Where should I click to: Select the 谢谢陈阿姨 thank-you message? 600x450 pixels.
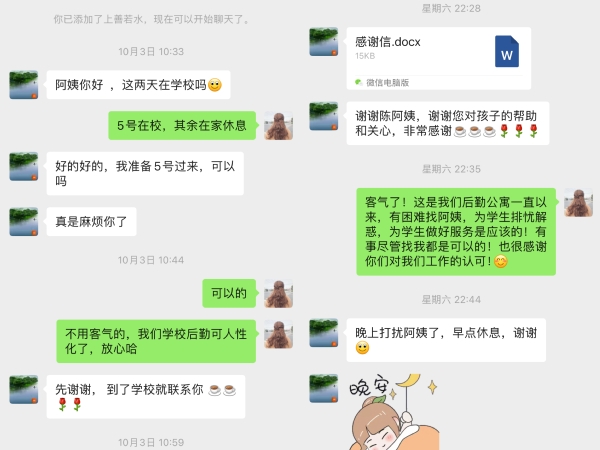(x=448, y=123)
